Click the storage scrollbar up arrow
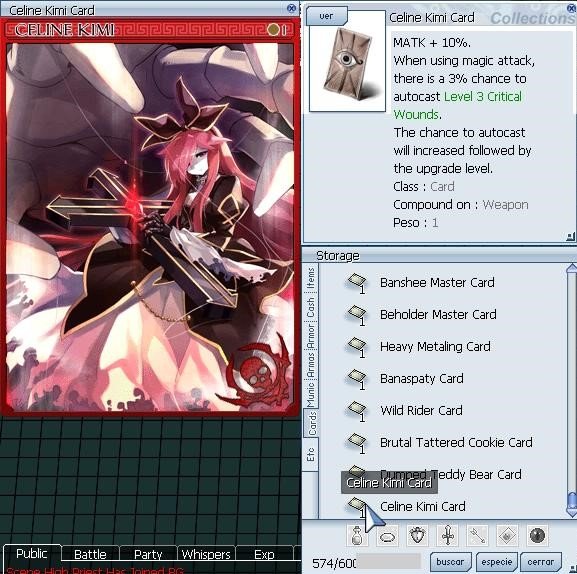The height and width of the screenshot is (574, 577). point(571,268)
